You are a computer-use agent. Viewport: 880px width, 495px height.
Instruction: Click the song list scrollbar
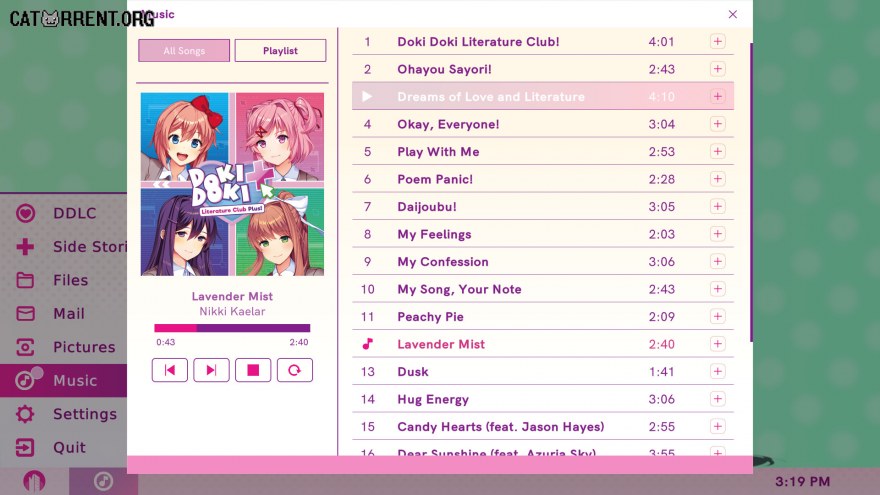(751, 192)
